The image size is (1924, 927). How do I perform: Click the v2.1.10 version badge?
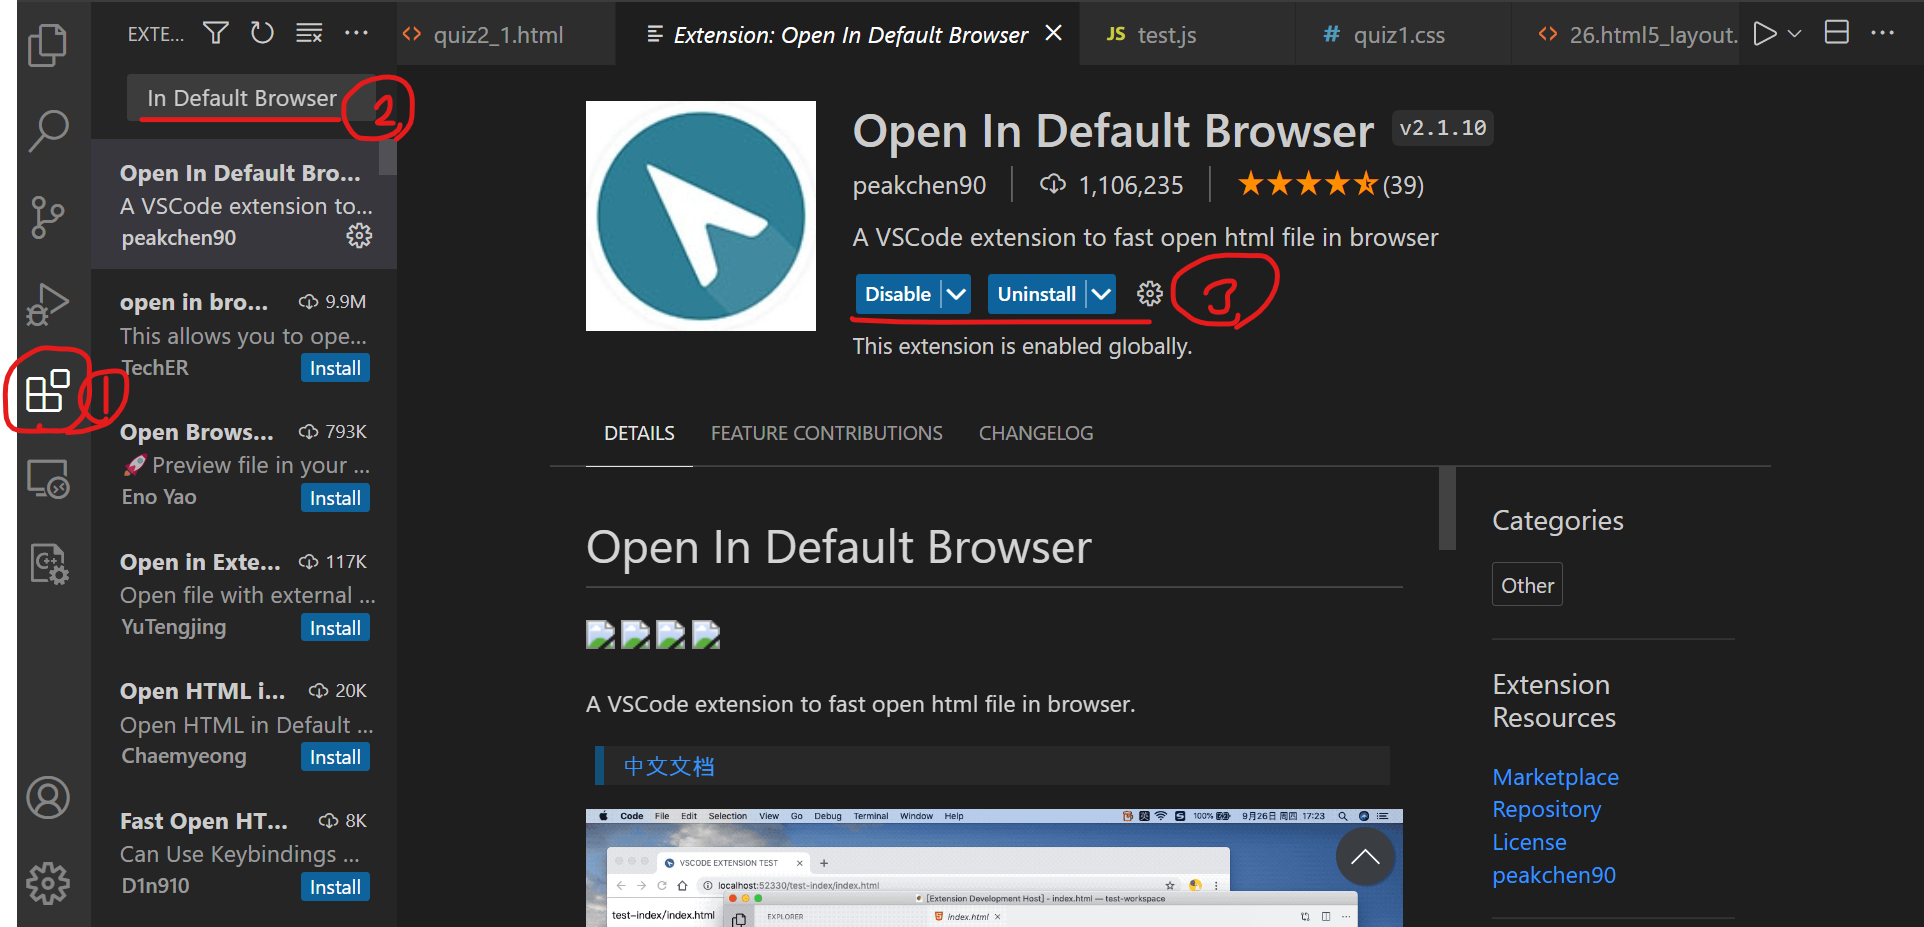1442,128
